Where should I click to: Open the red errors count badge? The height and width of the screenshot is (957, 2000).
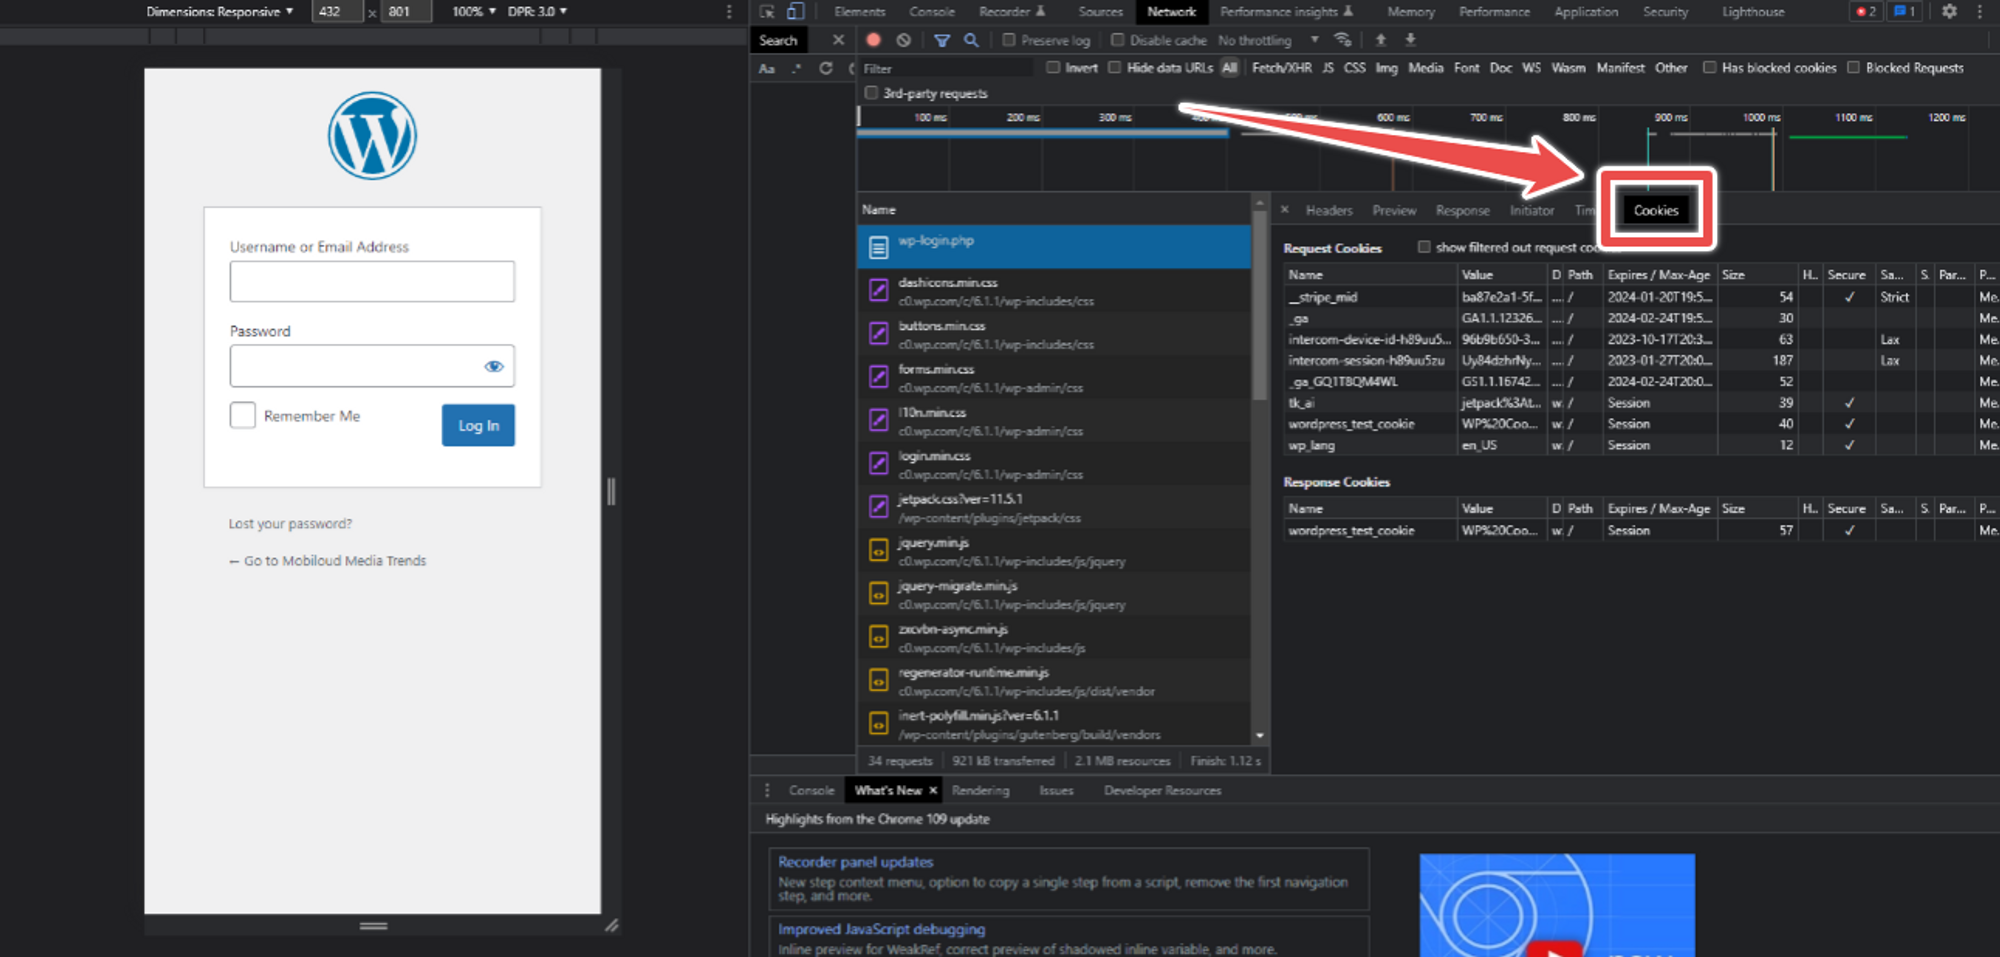pyautogui.click(x=1866, y=12)
